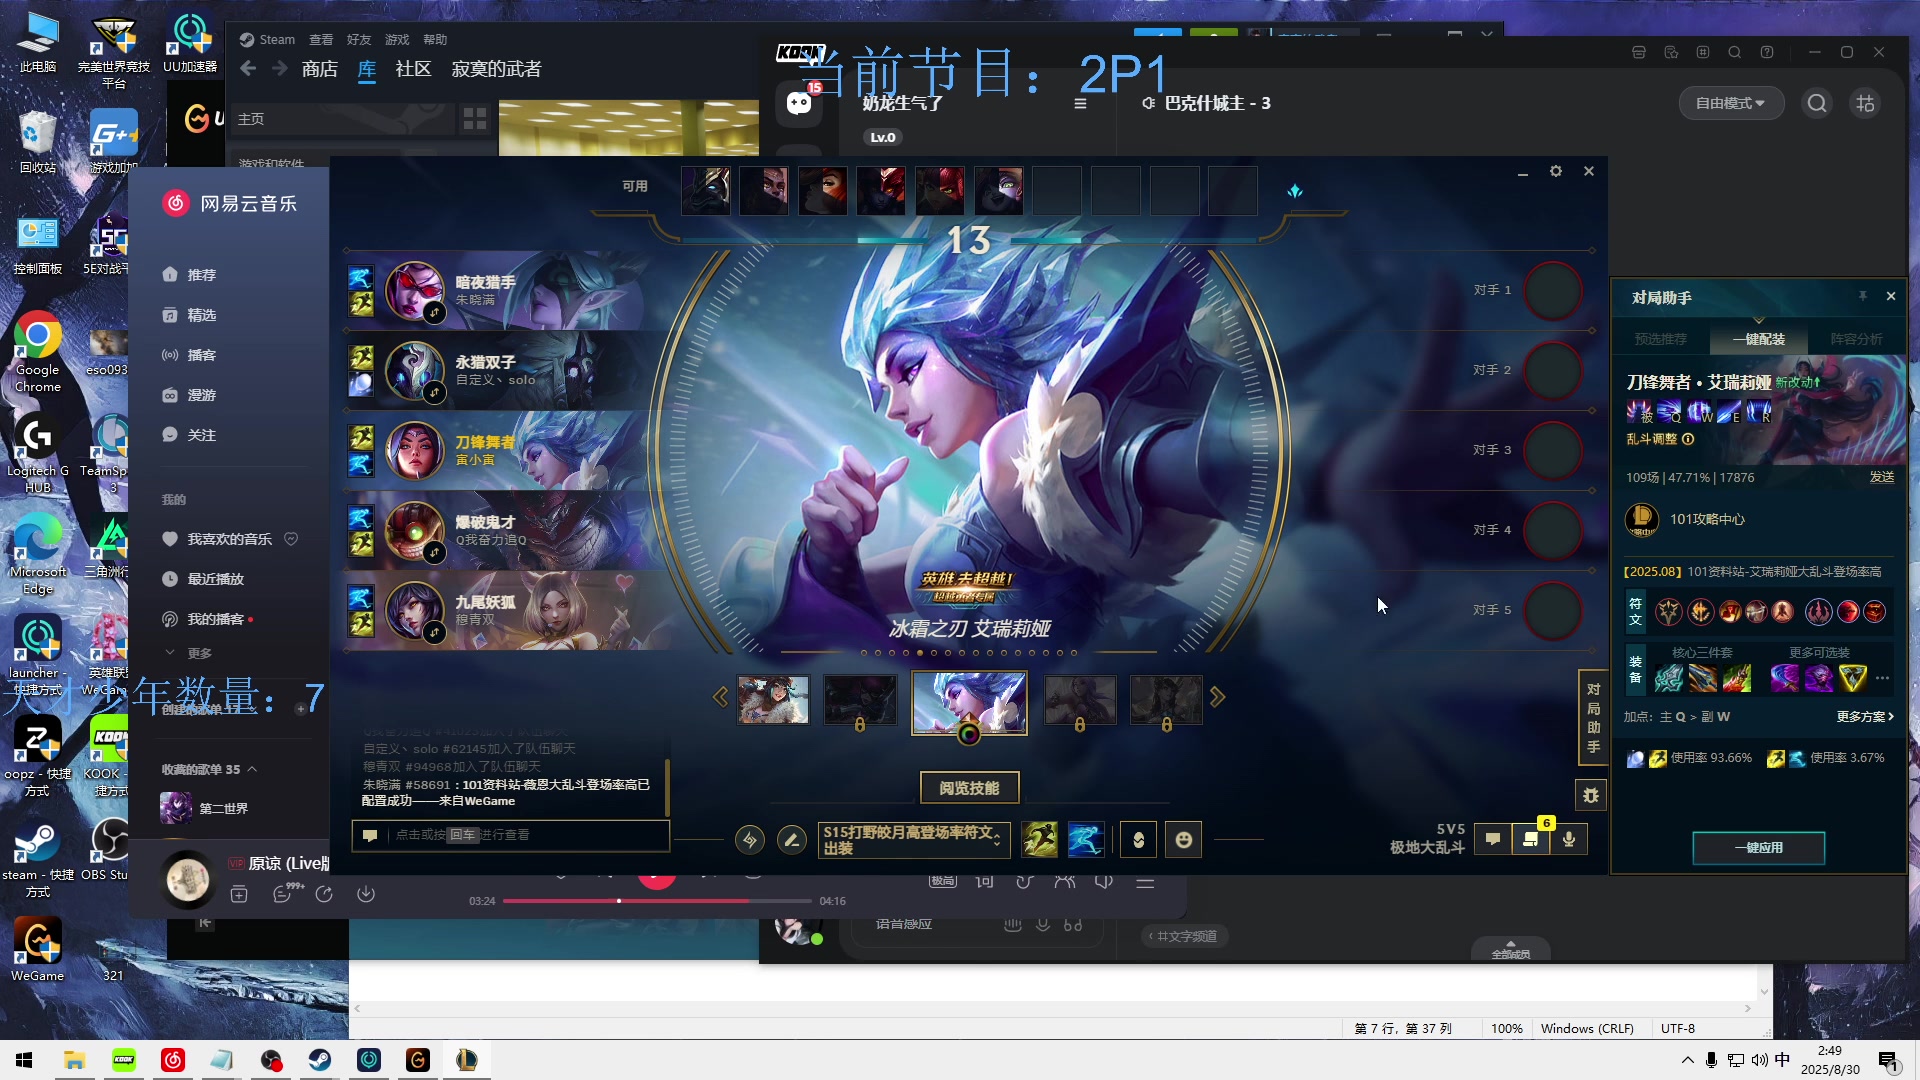Image resolution: width=1920 pixels, height=1080 pixels.
Task: Switch to 预选推荐 tab in assistant
Action: (1660, 339)
